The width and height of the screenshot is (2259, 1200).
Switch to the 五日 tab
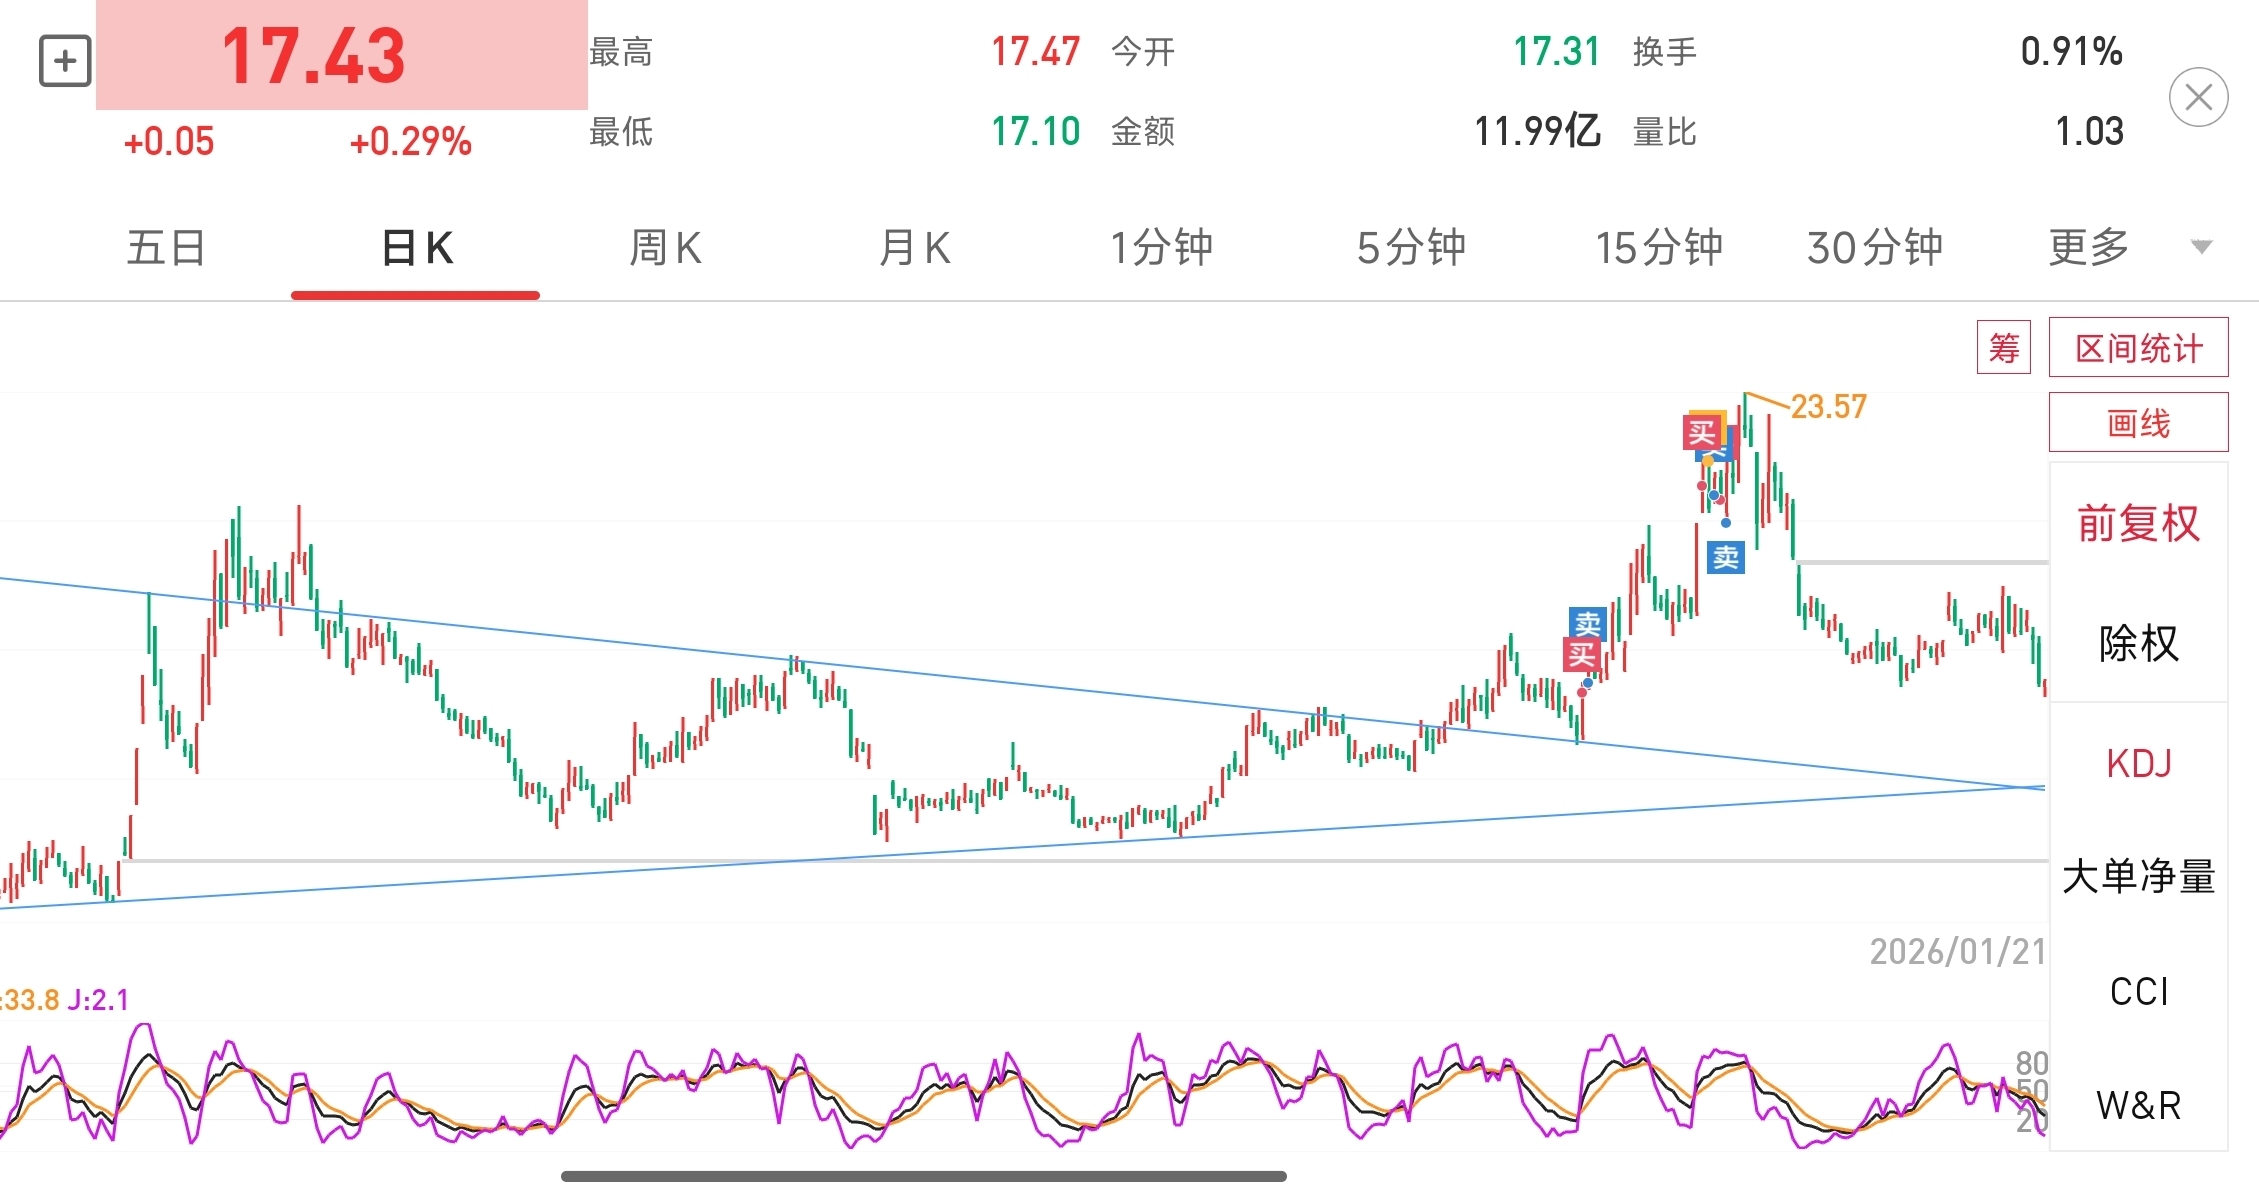tap(166, 247)
